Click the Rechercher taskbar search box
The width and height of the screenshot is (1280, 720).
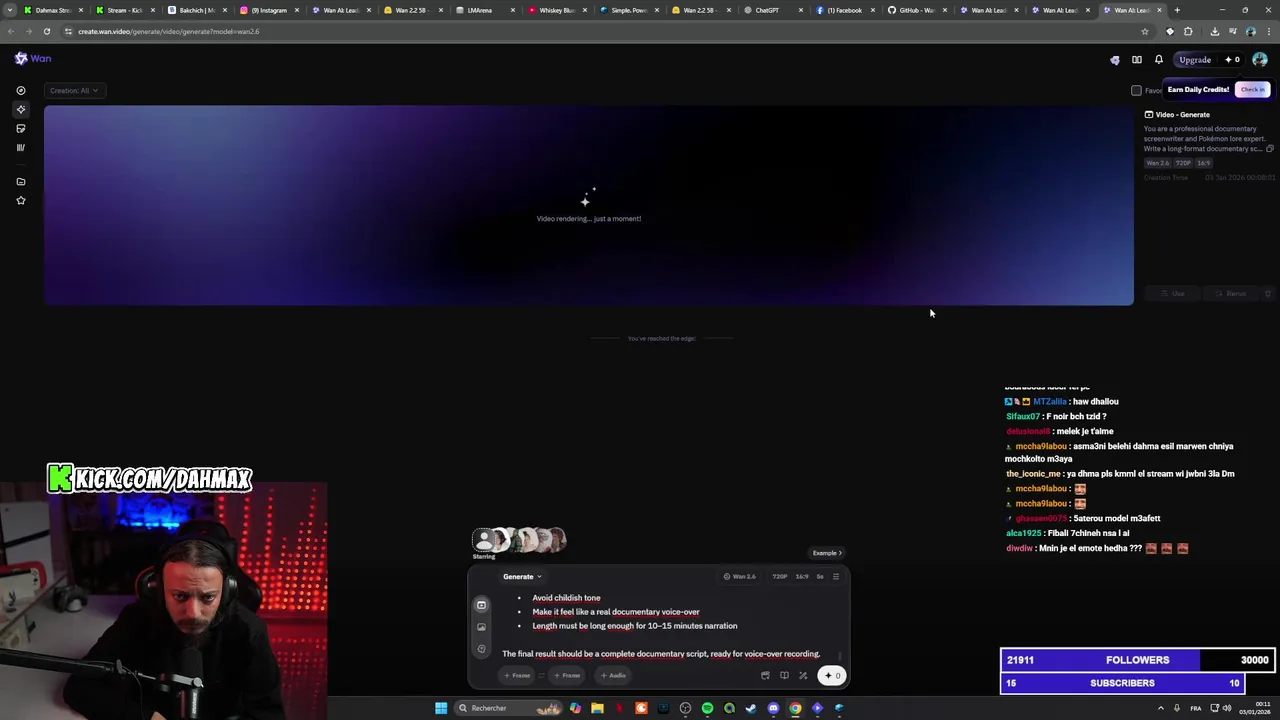coord(509,708)
